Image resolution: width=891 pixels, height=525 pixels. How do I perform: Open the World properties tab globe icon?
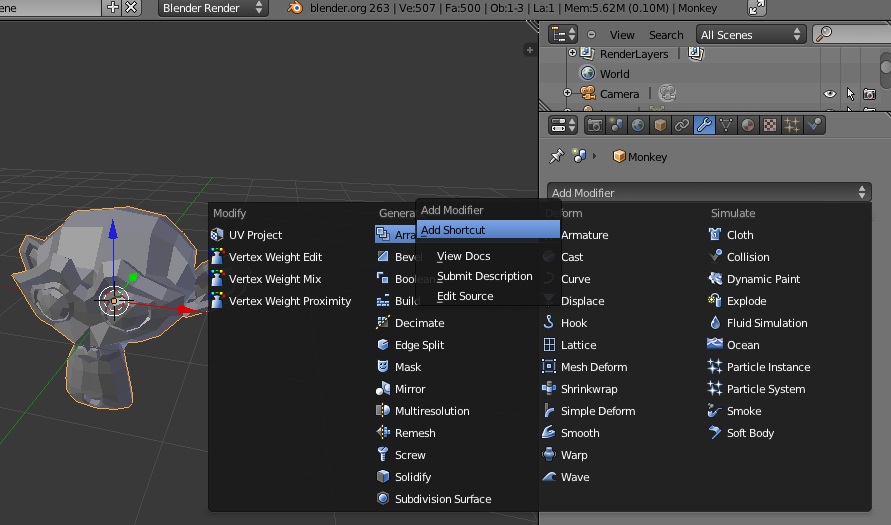pyautogui.click(x=638, y=125)
